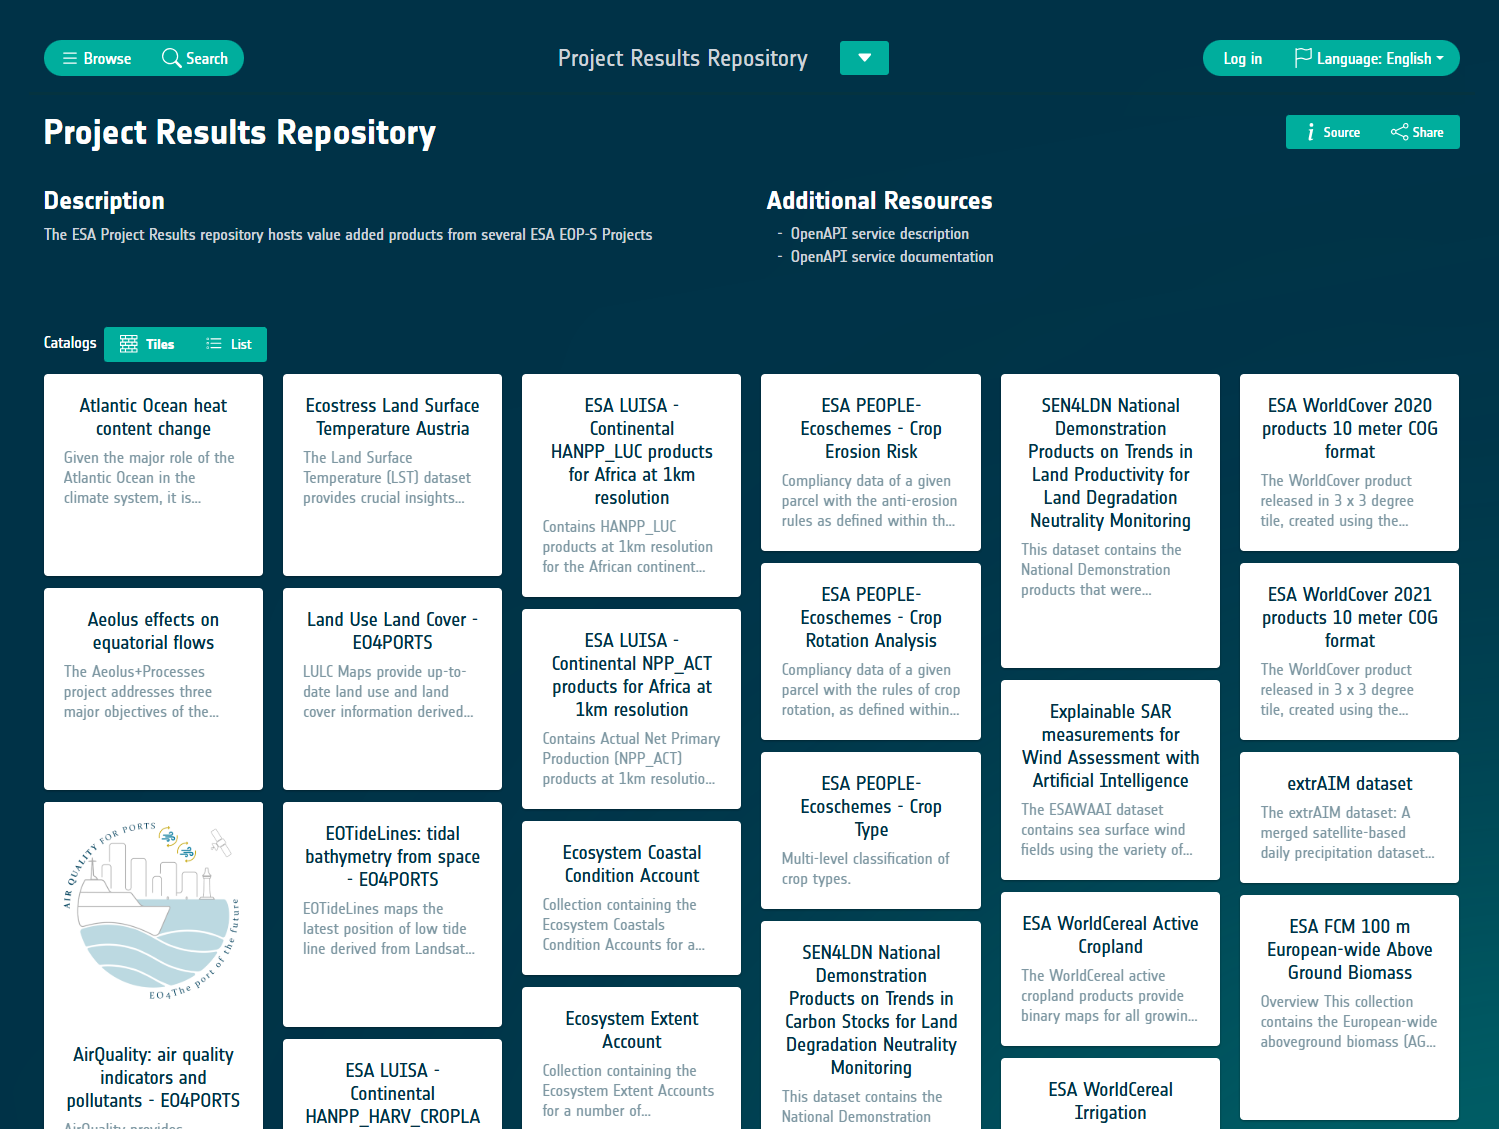Switch catalogs to List view
The height and width of the screenshot is (1129, 1499).
(x=229, y=344)
